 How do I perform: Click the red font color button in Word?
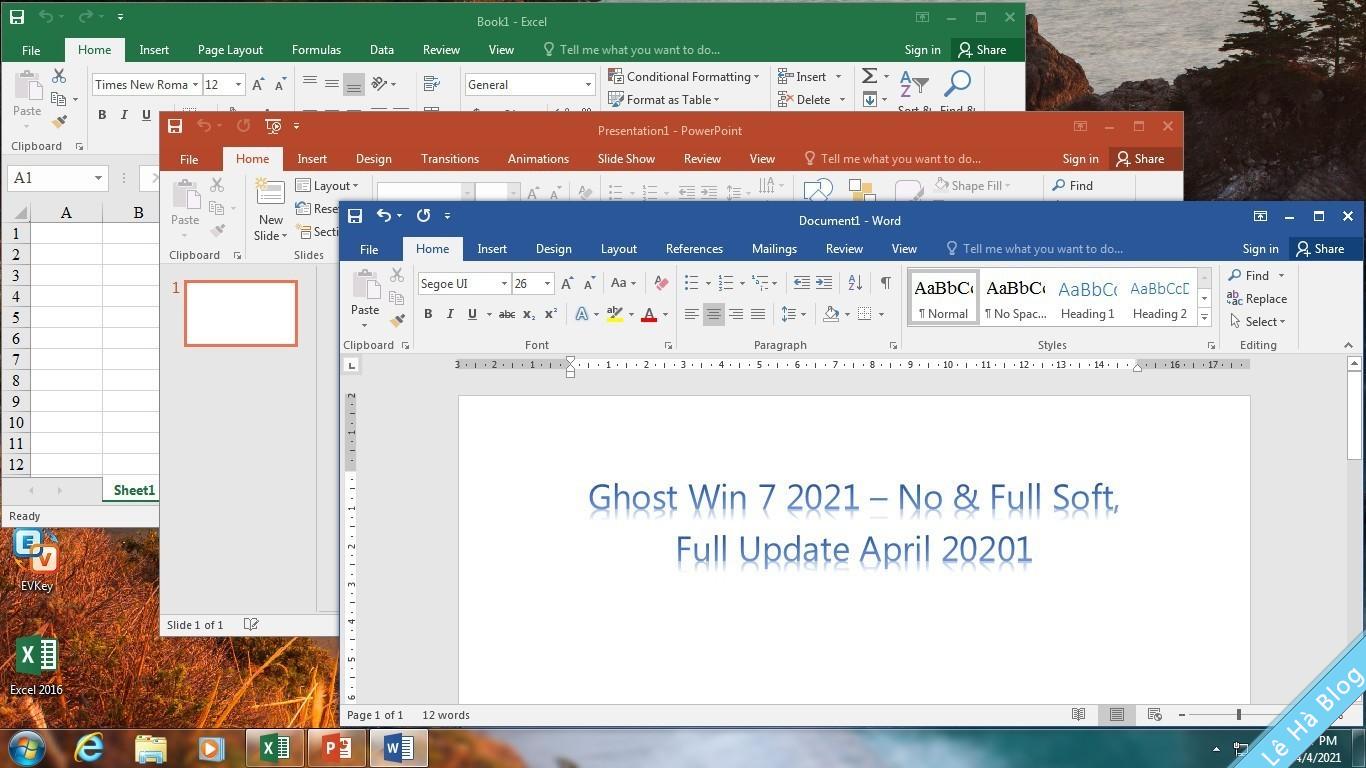[x=649, y=314]
